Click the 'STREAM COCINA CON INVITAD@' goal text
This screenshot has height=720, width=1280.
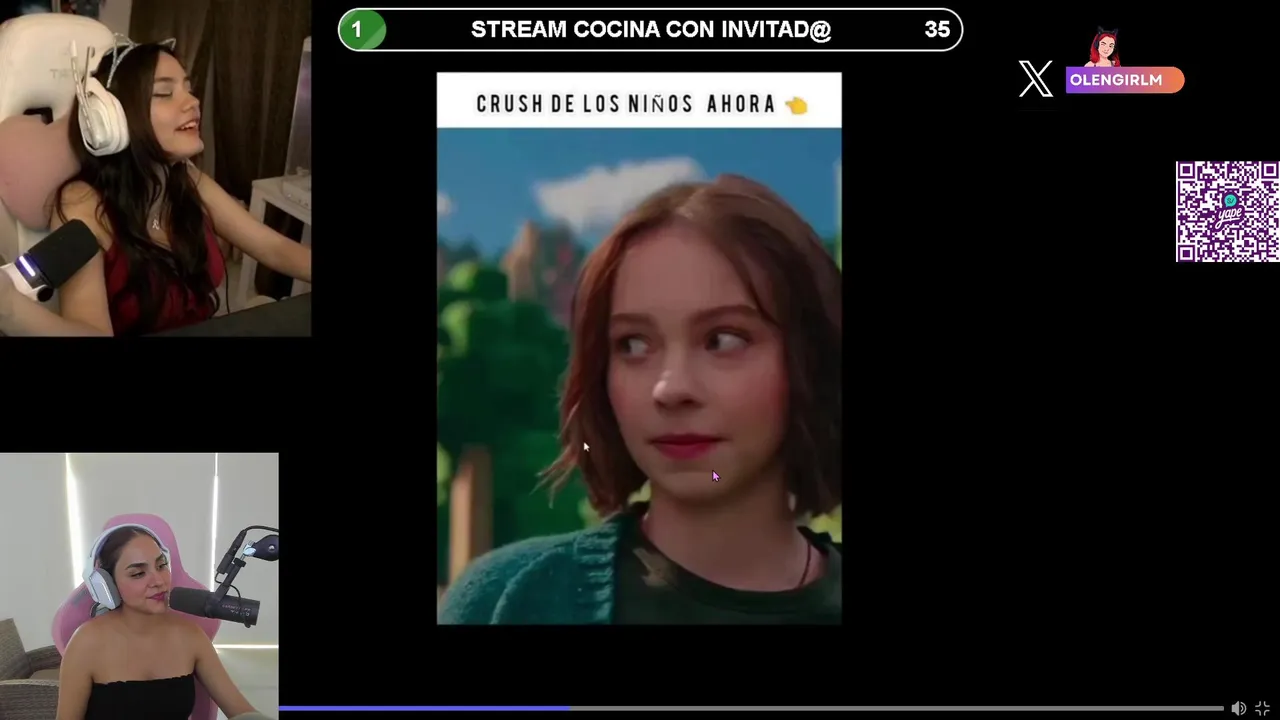651,30
